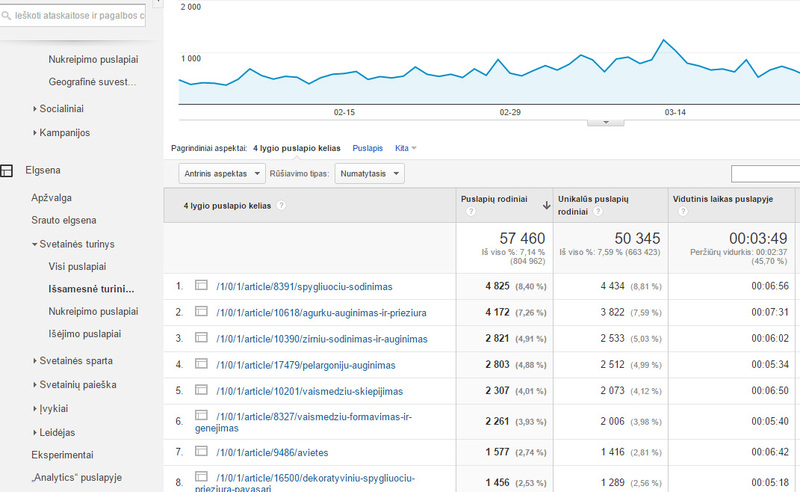Click the unique views total 50 345
Viewport: 800px width, 492px height.
[637, 238]
